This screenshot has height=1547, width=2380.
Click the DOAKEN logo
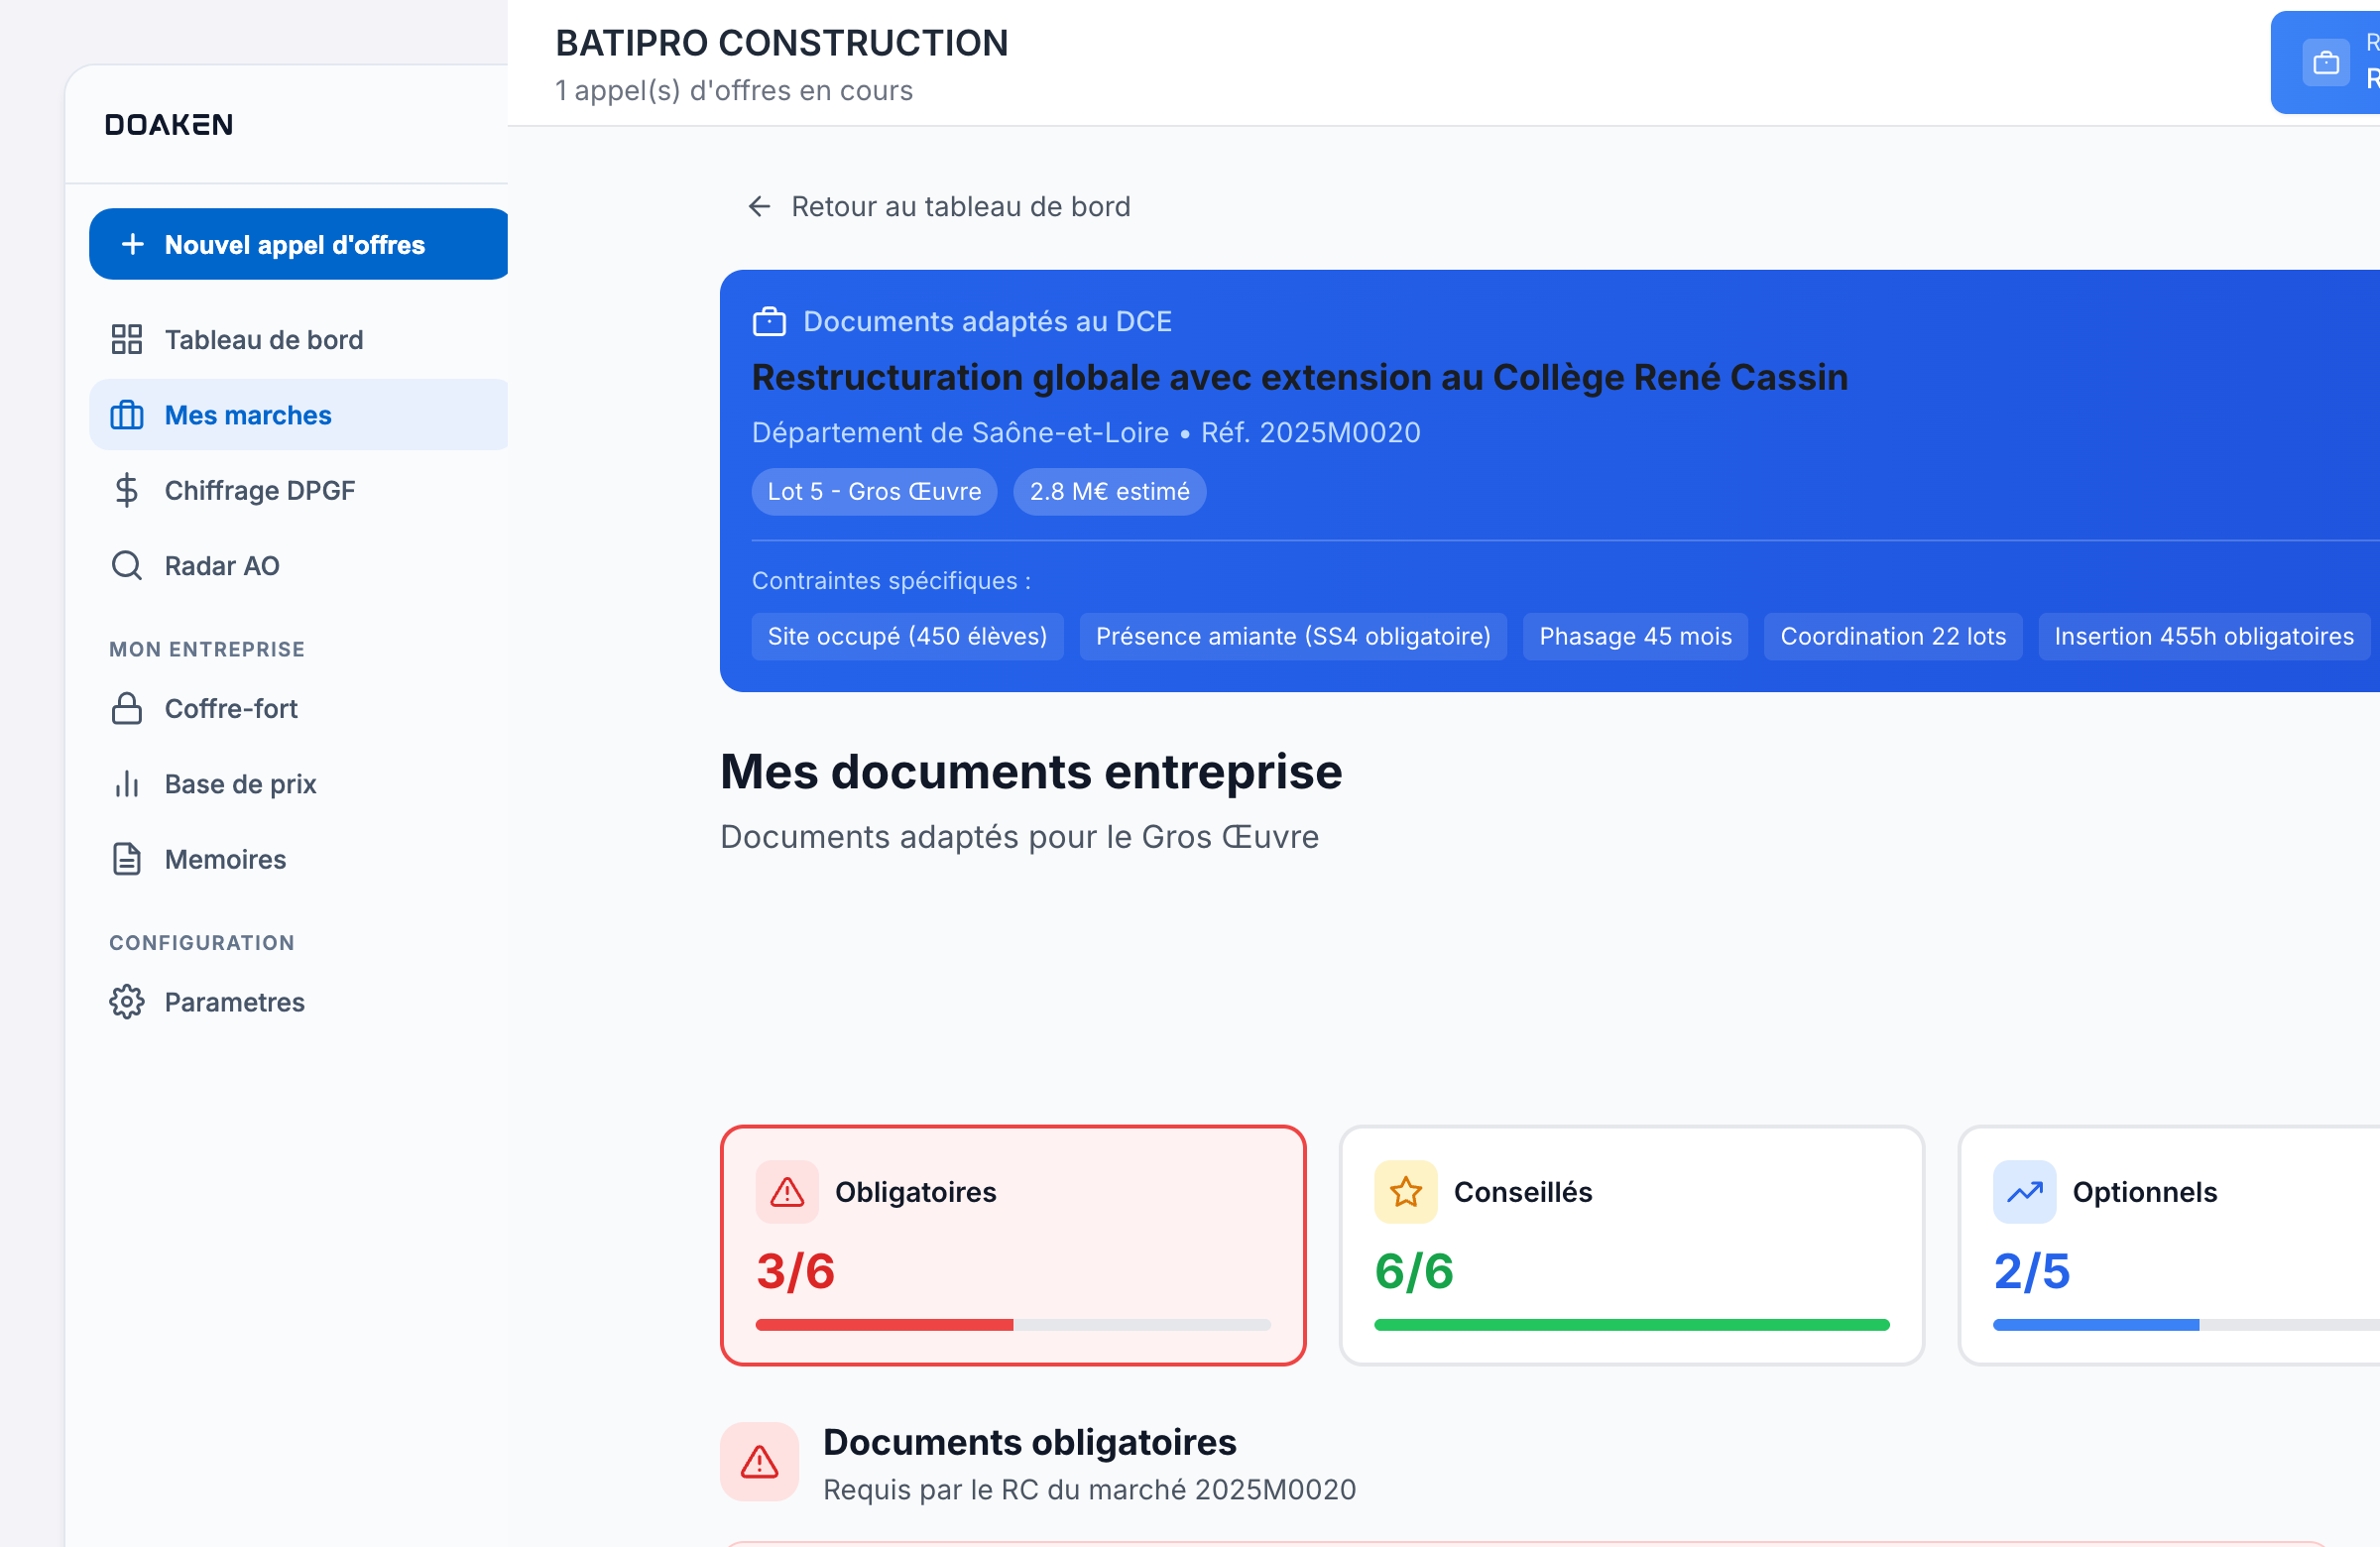[168, 124]
